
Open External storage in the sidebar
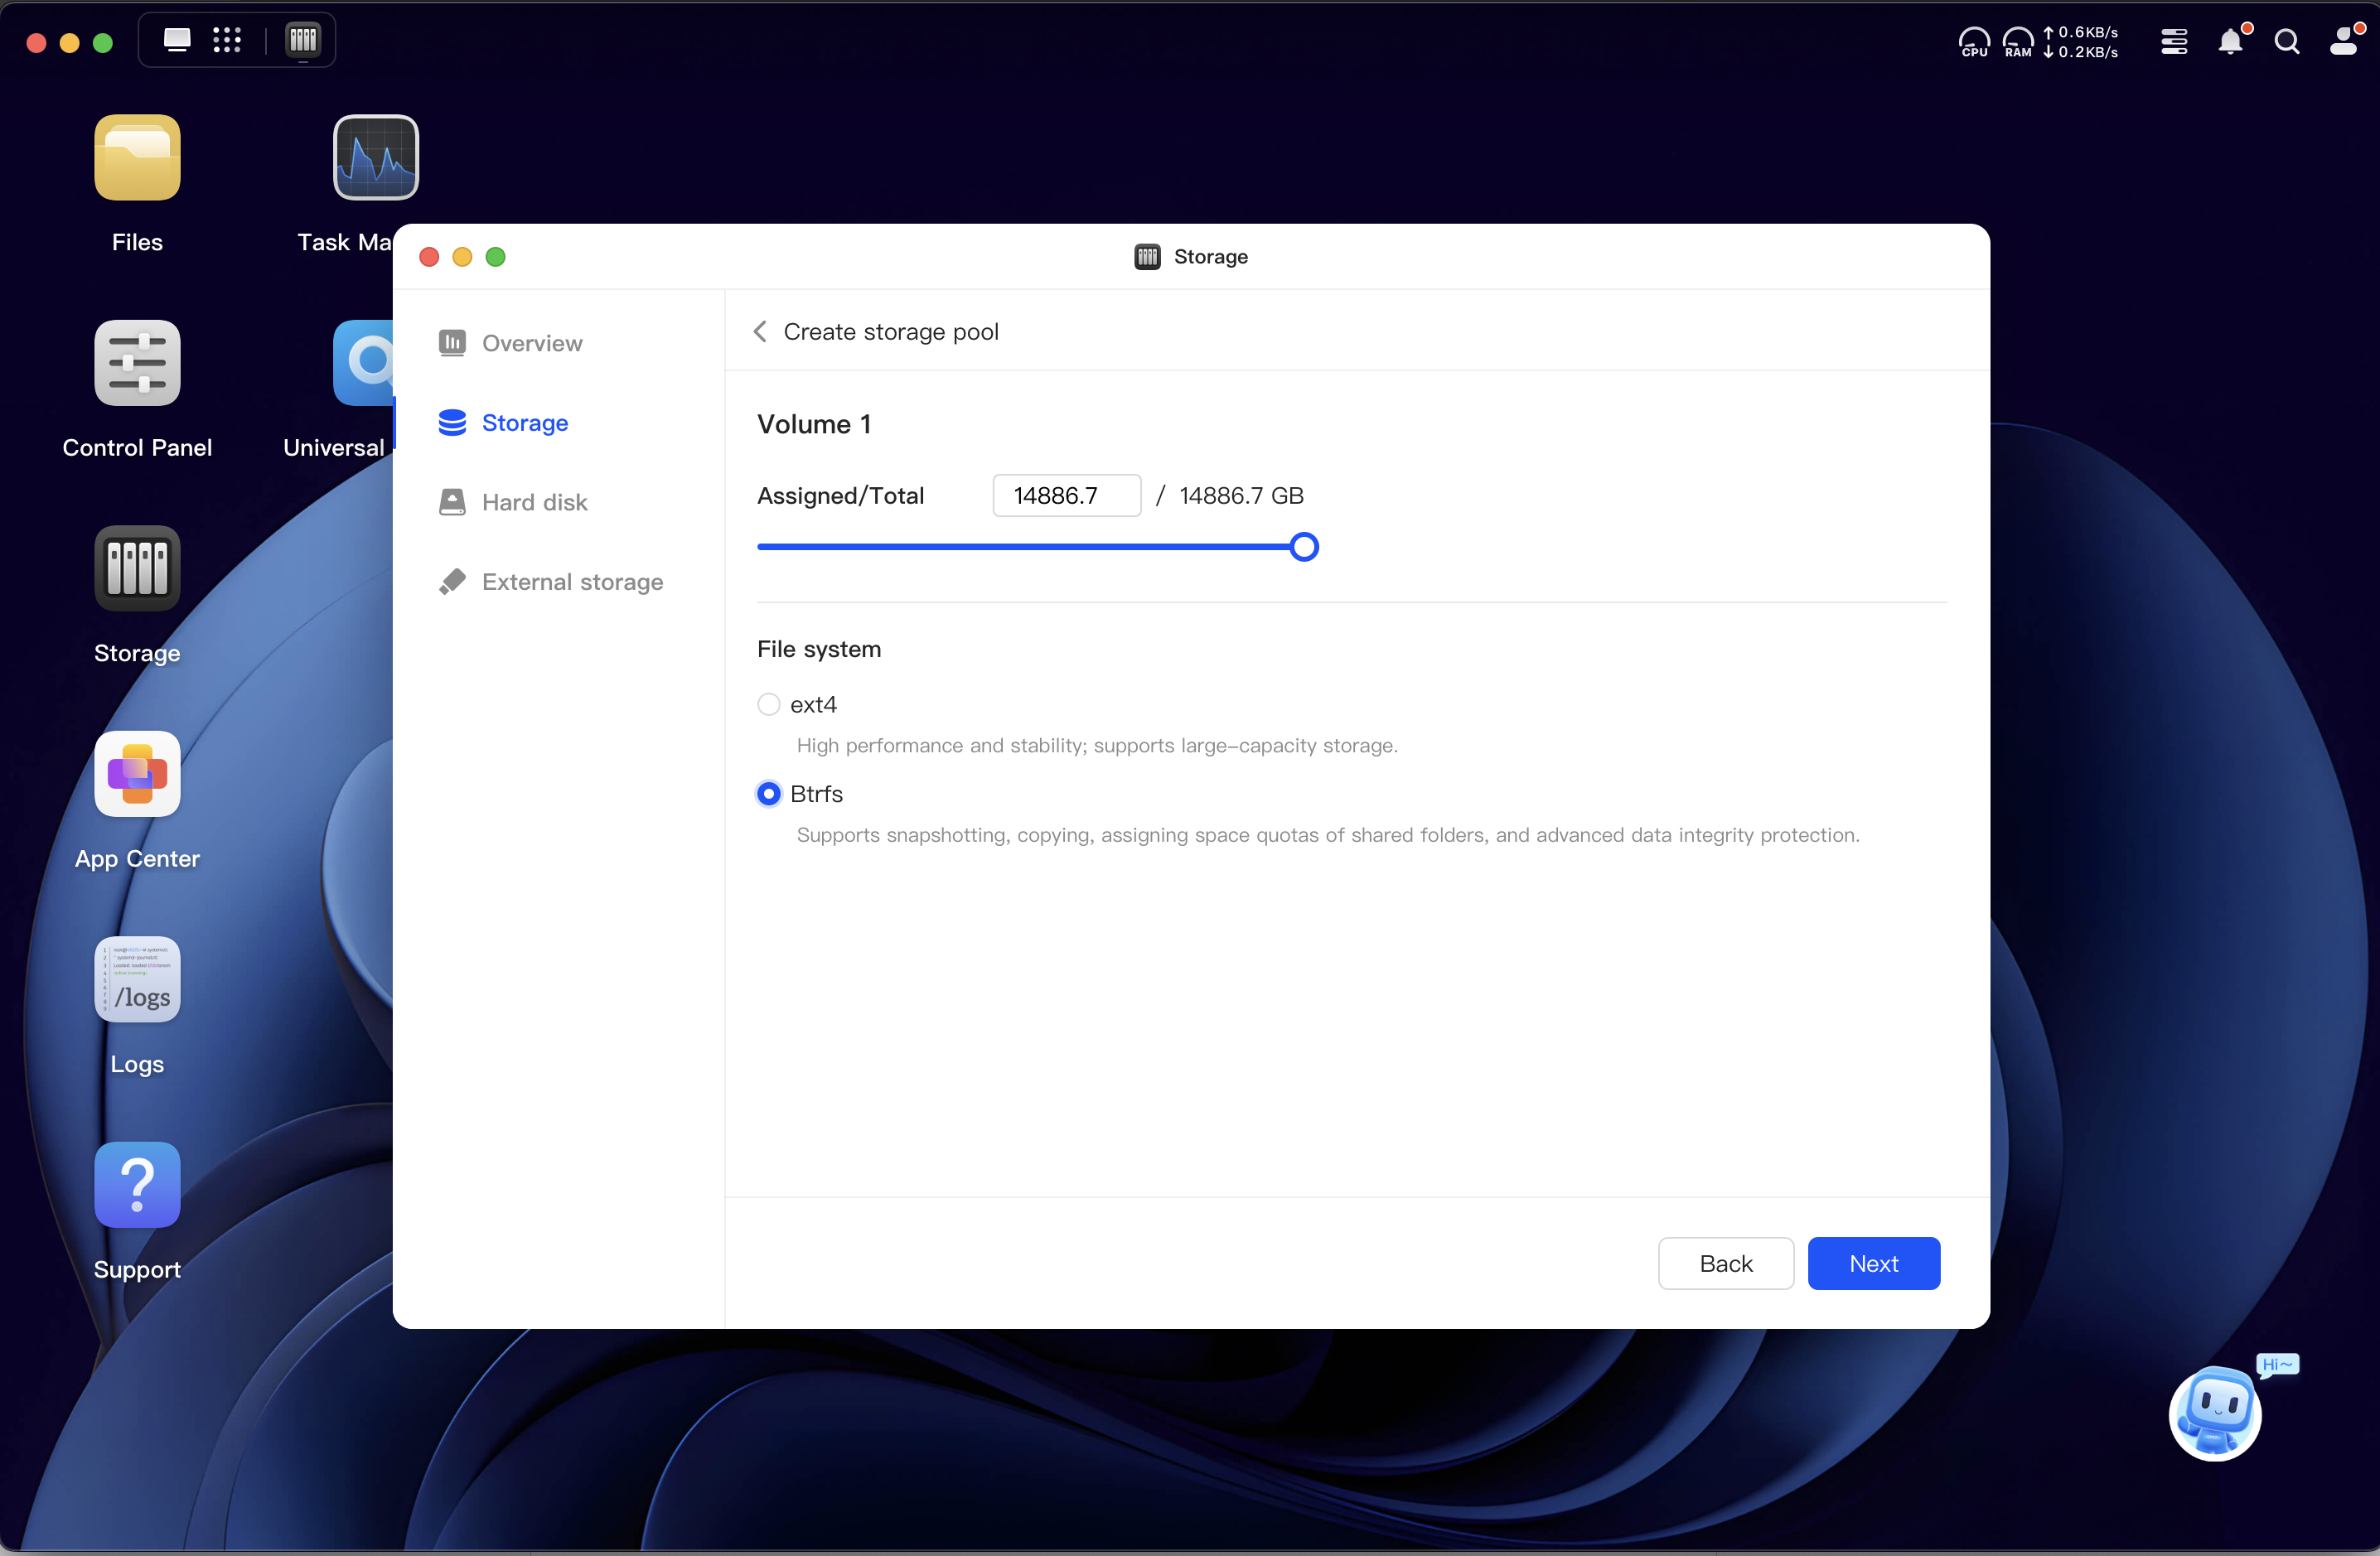tap(551, 582)
